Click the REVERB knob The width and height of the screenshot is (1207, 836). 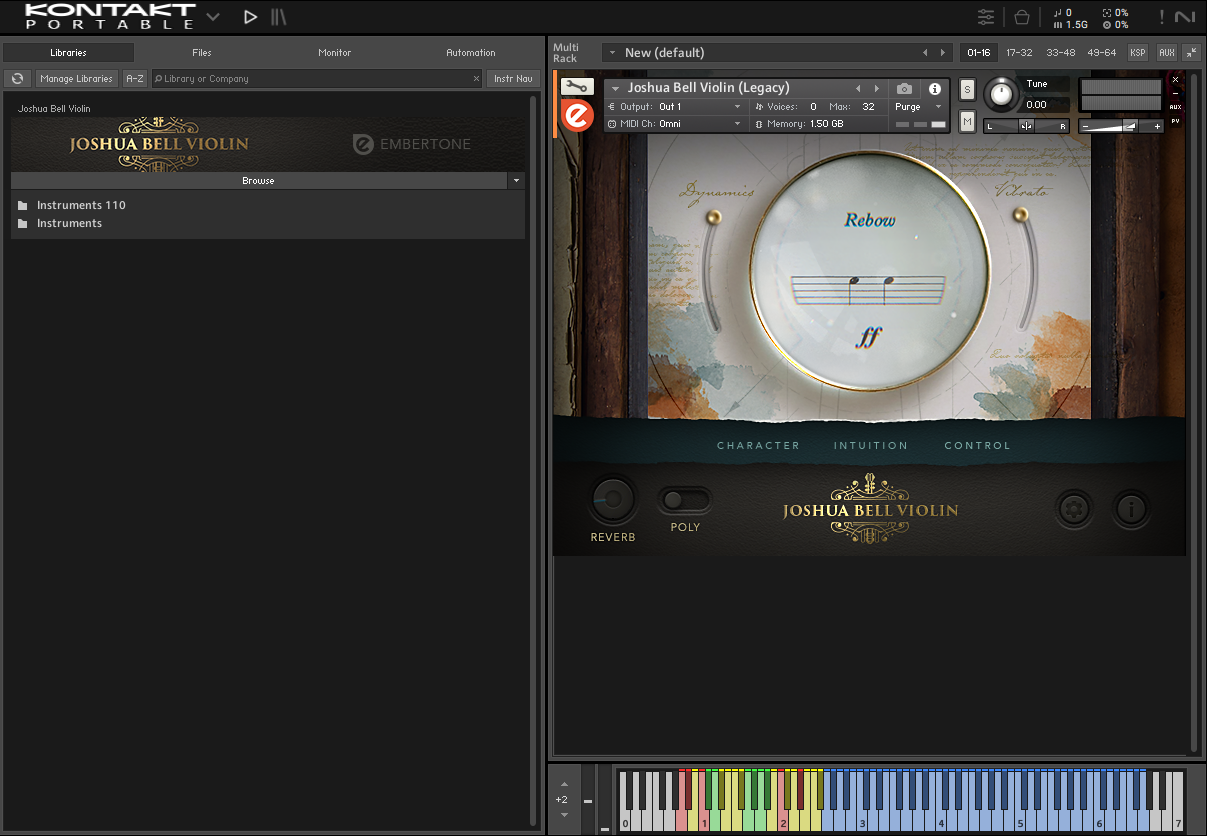(x=613, y=499)
